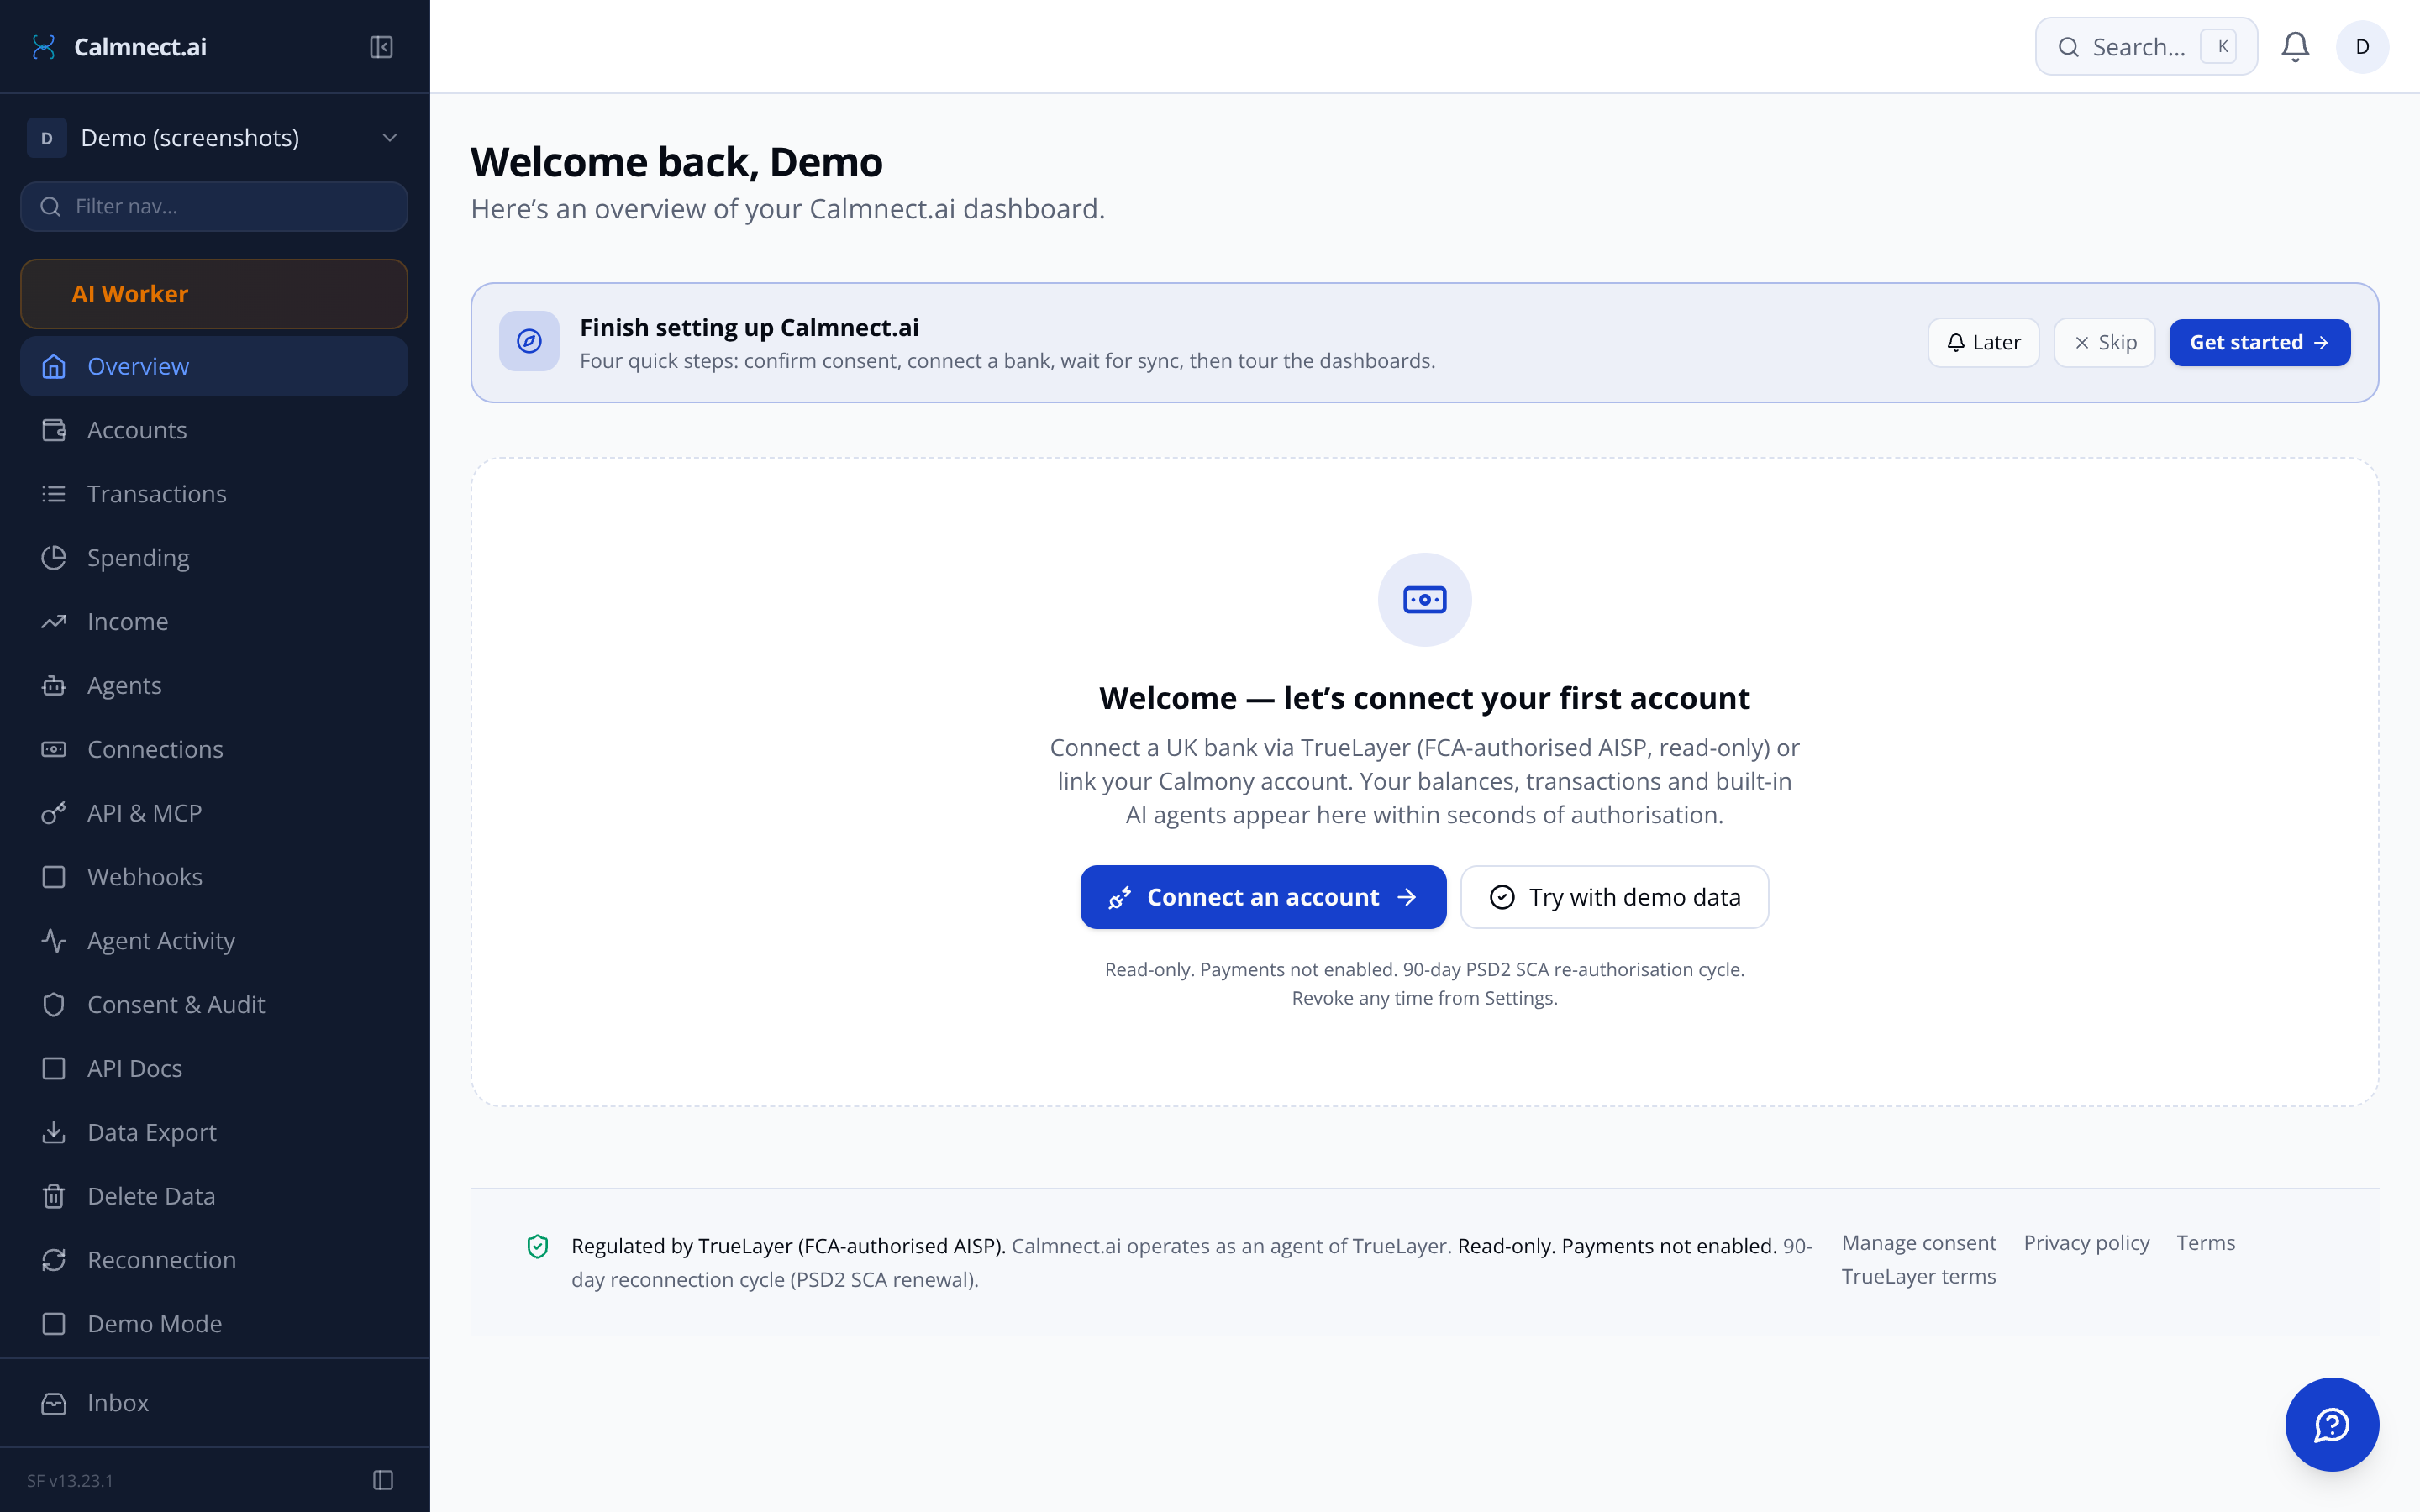Open the Transactions page
This screenshot has width=2420, height=1512.
tap(214, 494)
